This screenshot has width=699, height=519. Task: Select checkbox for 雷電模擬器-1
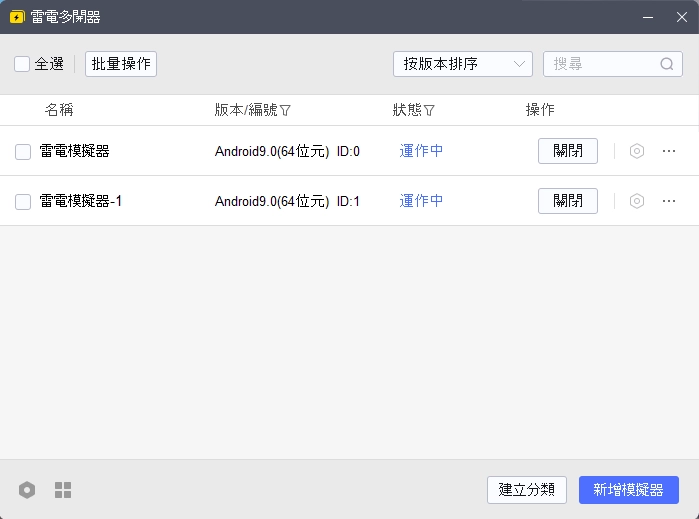[23, 202]
